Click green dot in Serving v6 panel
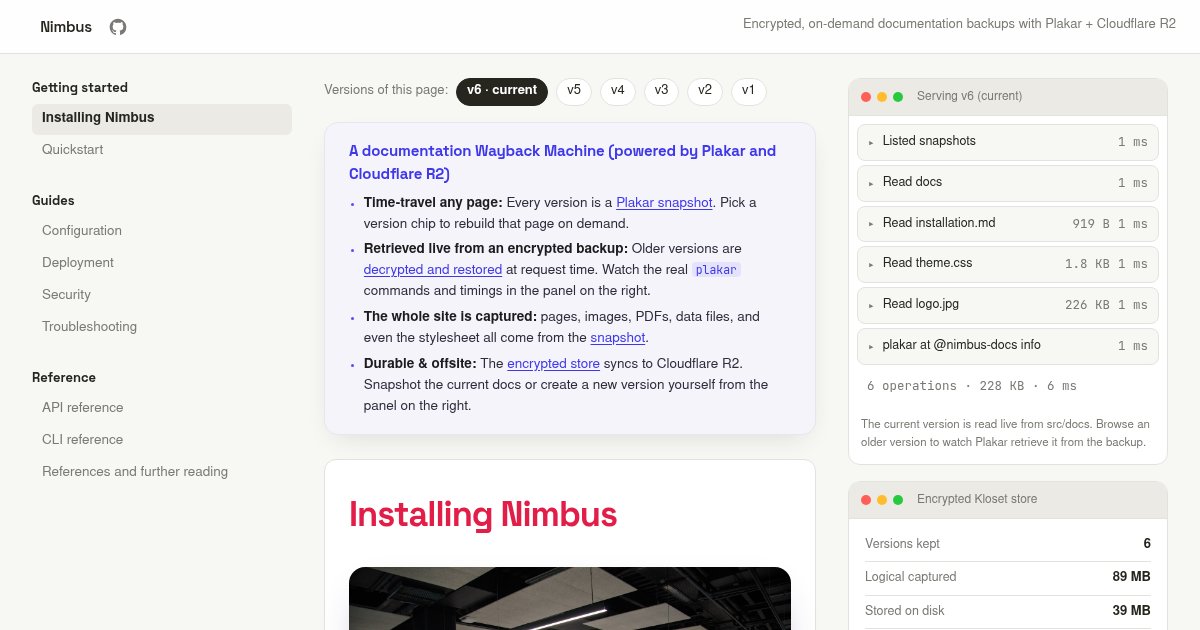This screenshot has height=630, width=1200. pyautogui.click(x=898, y=97)
